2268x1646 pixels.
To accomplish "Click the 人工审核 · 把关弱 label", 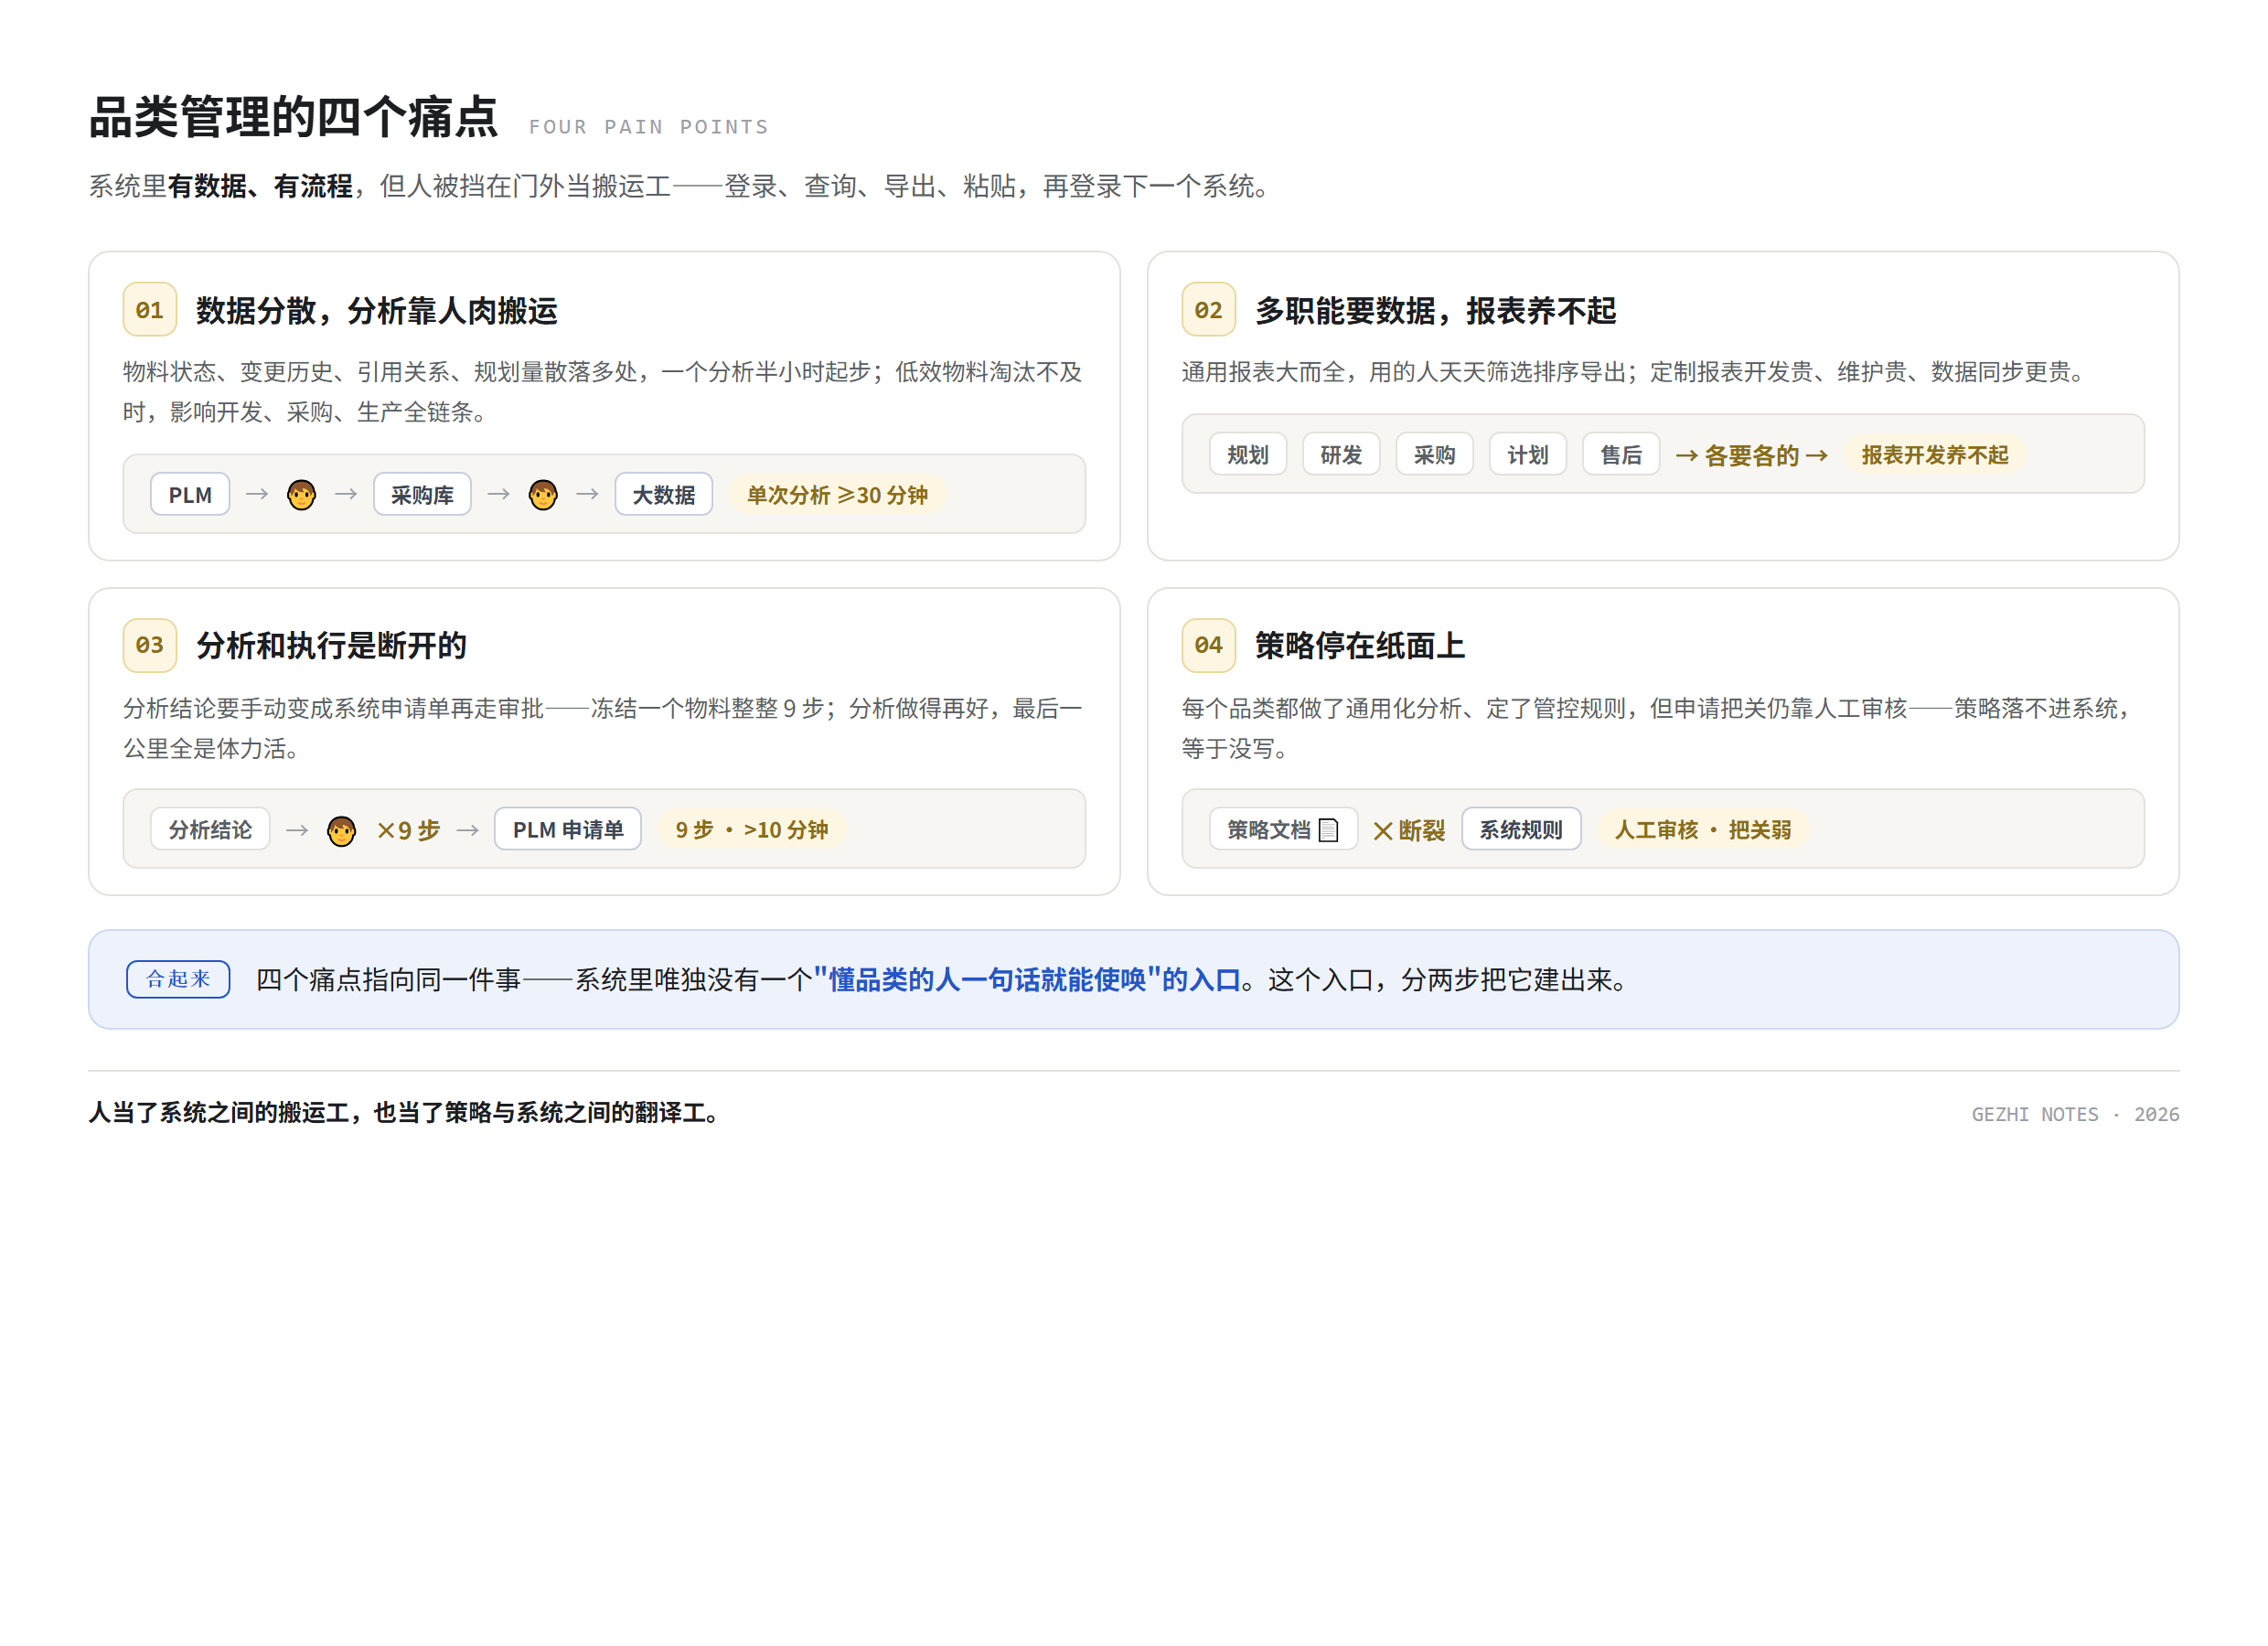I will click(1703, 830).
